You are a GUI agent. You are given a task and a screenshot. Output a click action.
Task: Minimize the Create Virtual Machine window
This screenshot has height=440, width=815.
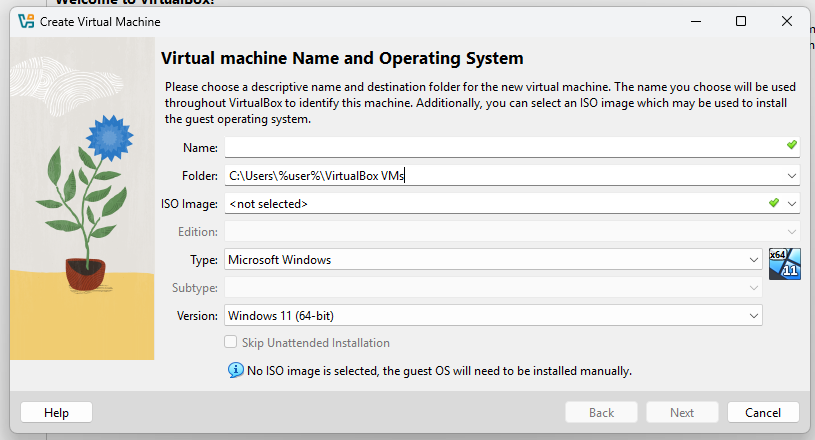pyautogui.click(x=696, y=21)
